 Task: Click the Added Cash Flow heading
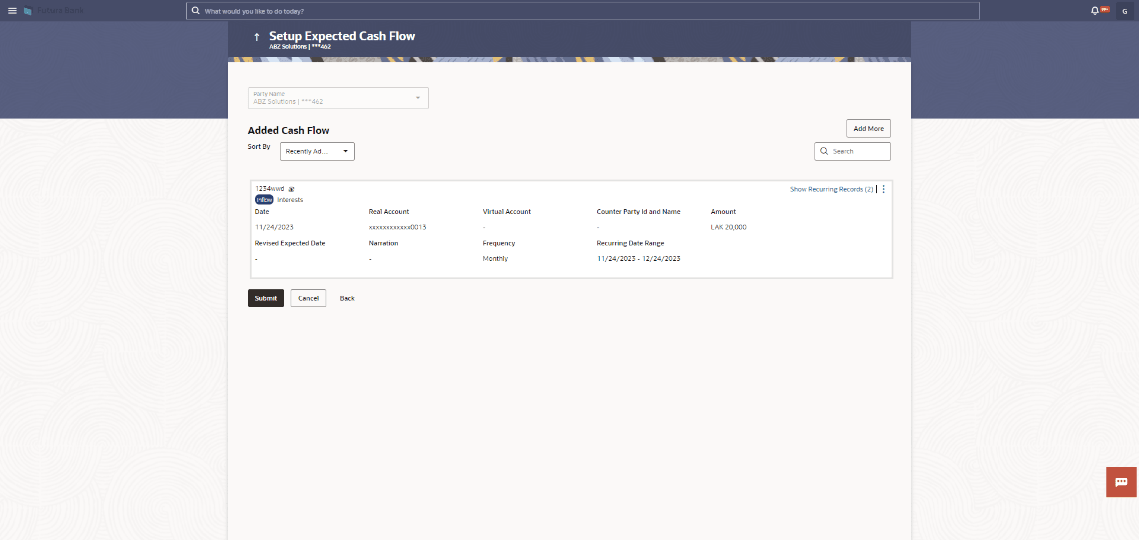click(x=288, y=131)
